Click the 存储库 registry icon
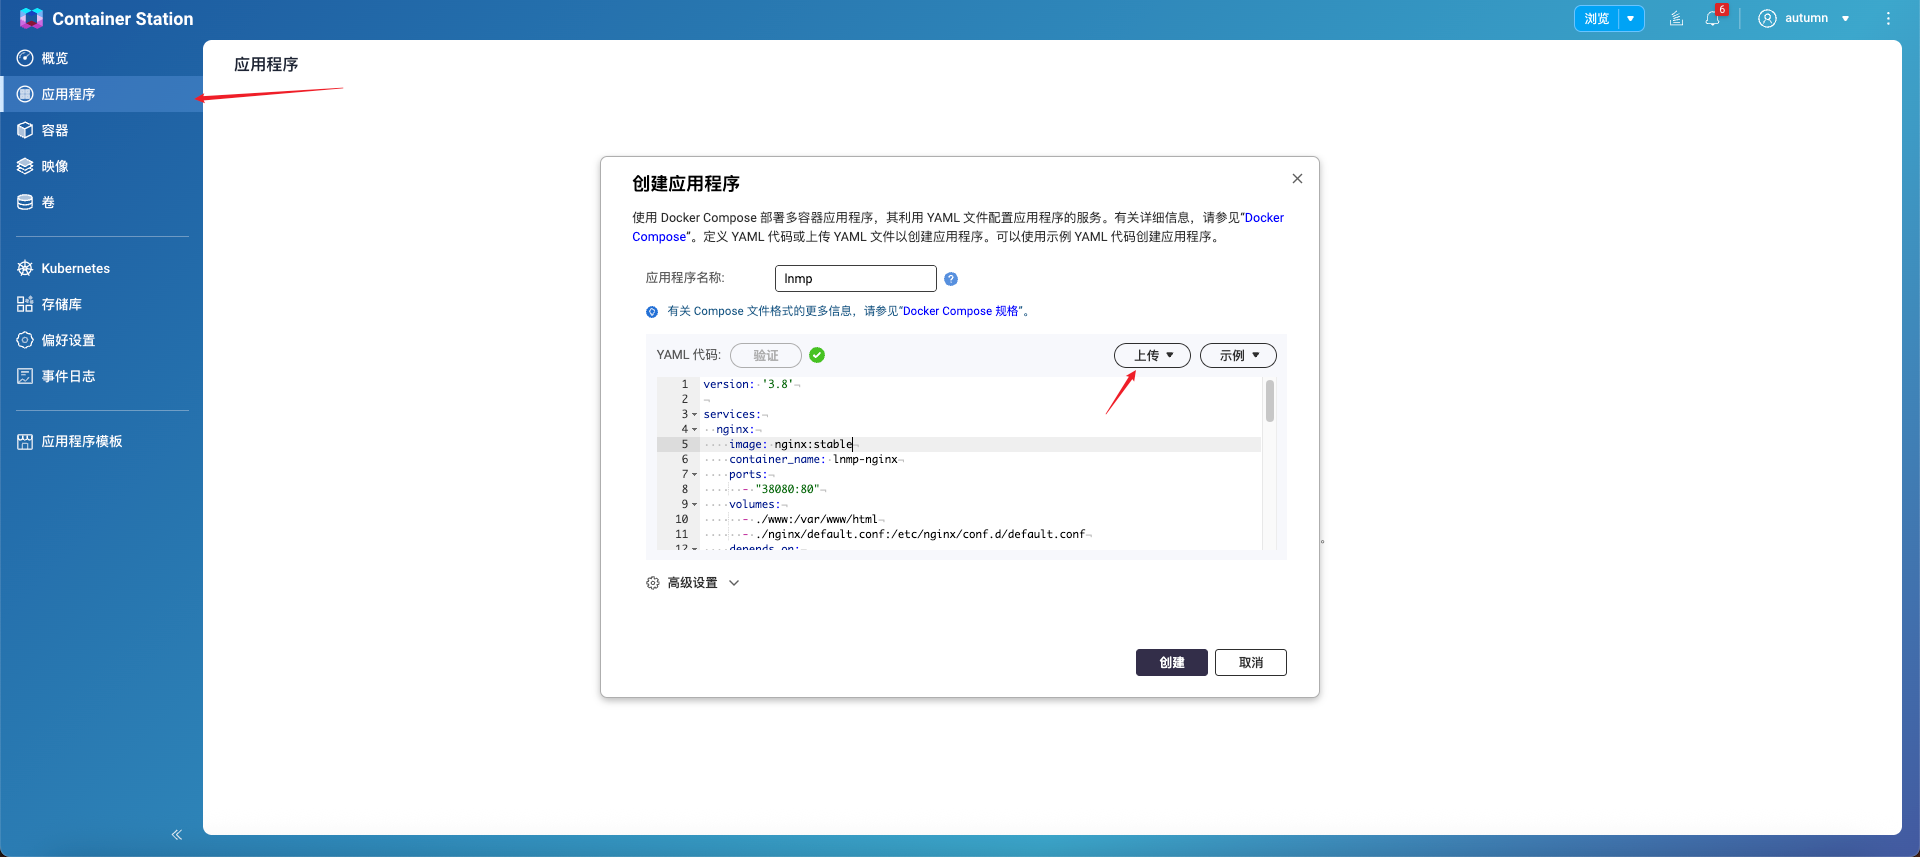Screen dimensions: 1920x857 coord(25,304)
